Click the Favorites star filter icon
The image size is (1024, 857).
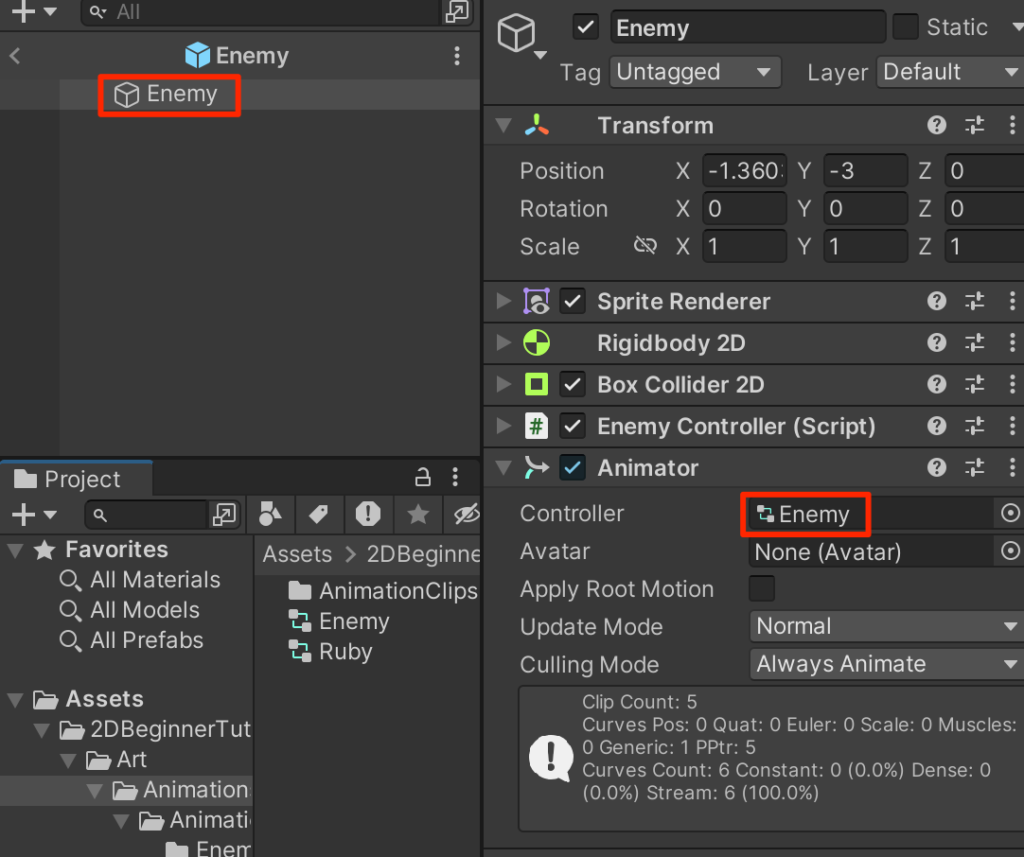click(x=418, y=514)
